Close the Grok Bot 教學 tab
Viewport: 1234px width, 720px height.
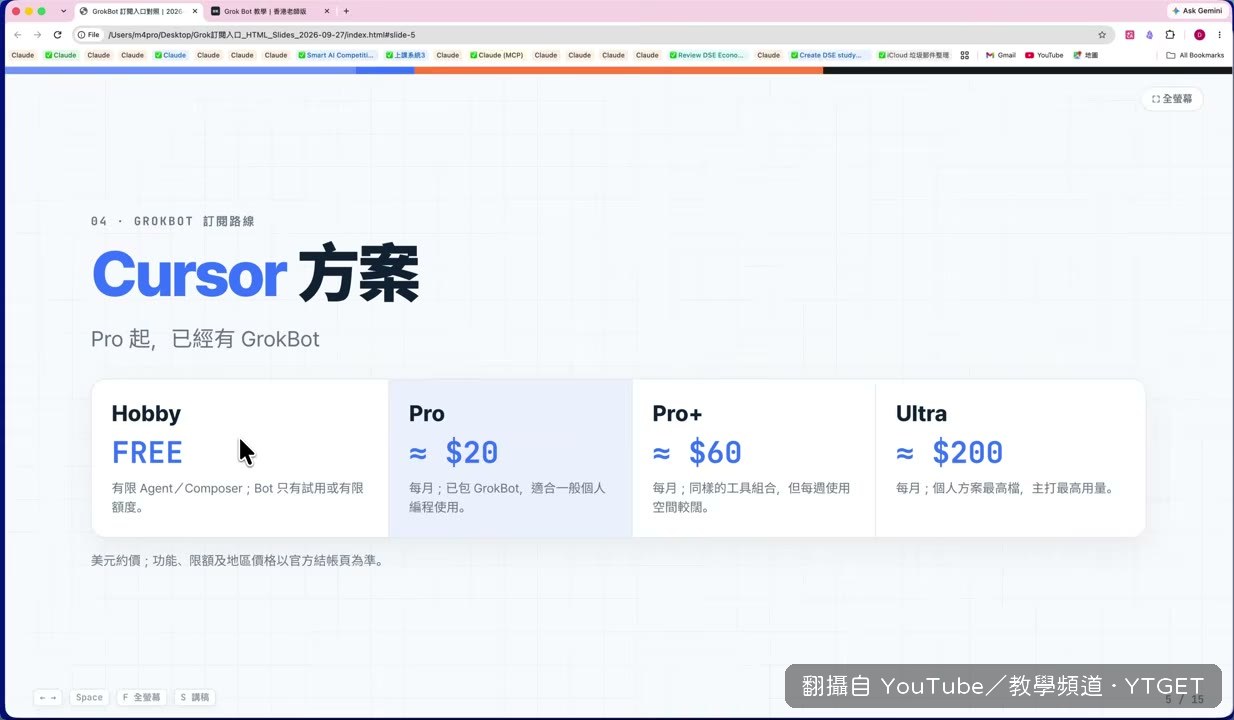click(327, 11)
